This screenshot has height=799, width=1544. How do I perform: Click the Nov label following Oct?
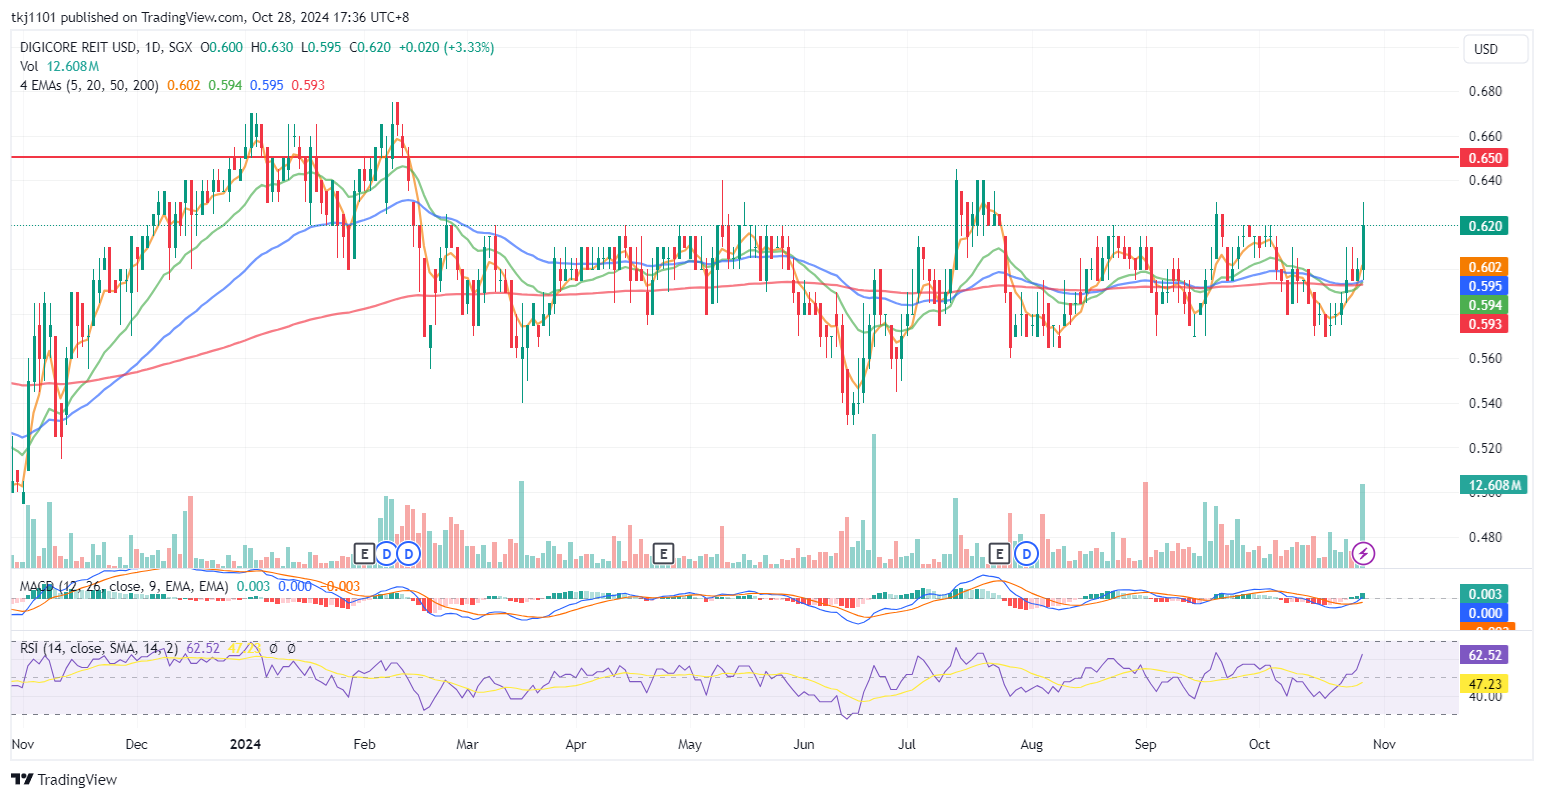(x=1384, y=744)
